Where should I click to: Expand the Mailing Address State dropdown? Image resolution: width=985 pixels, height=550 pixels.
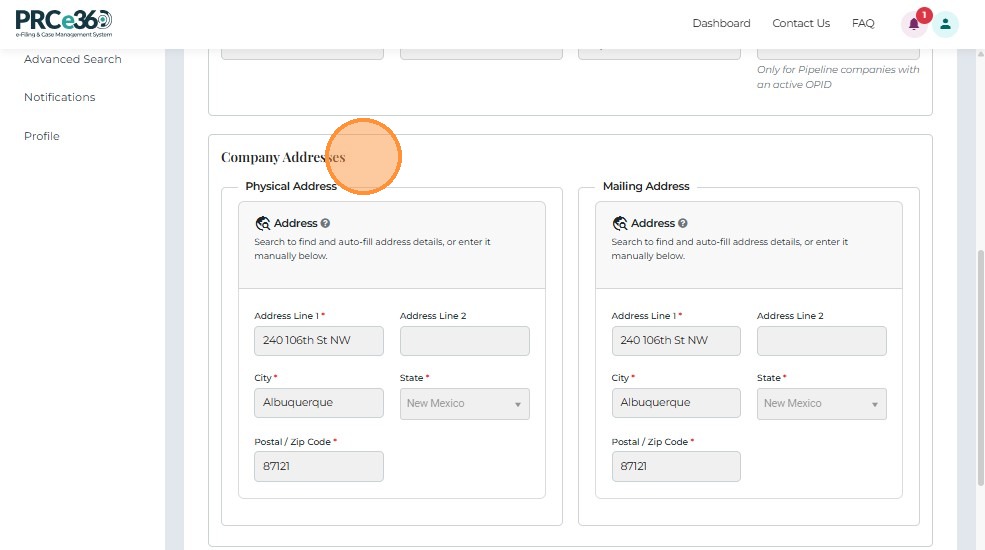point(822,404)
